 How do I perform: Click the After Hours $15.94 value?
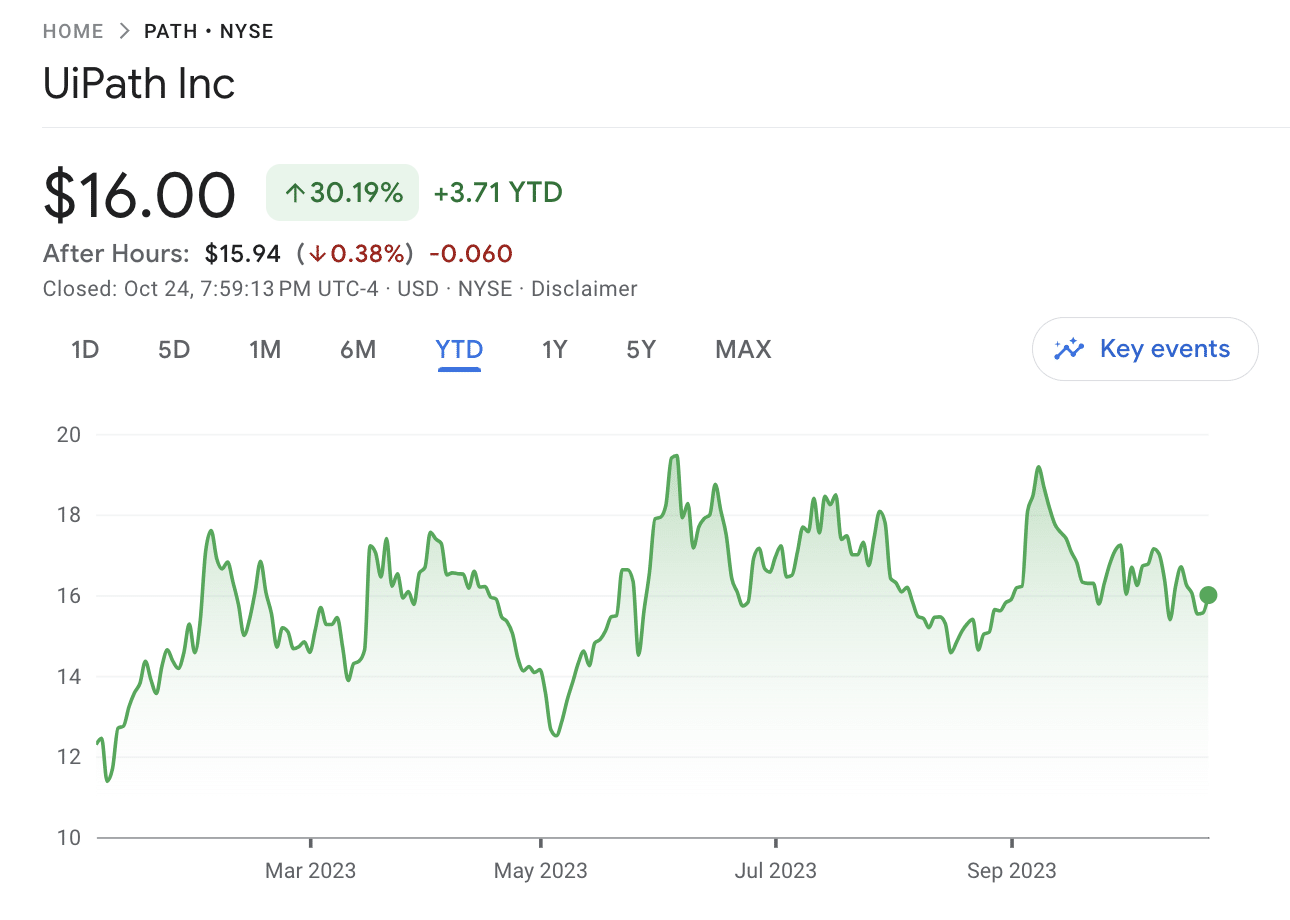click(243, 254)
